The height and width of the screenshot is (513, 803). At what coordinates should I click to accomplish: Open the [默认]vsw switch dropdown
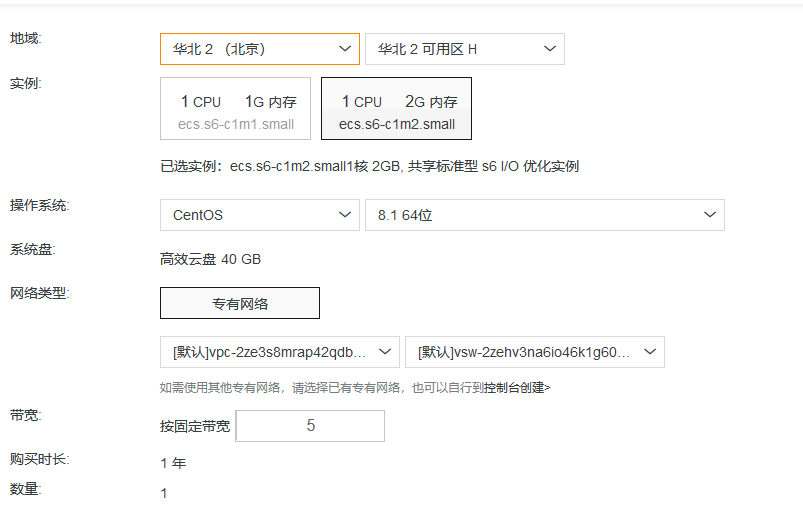coord(534,352)
